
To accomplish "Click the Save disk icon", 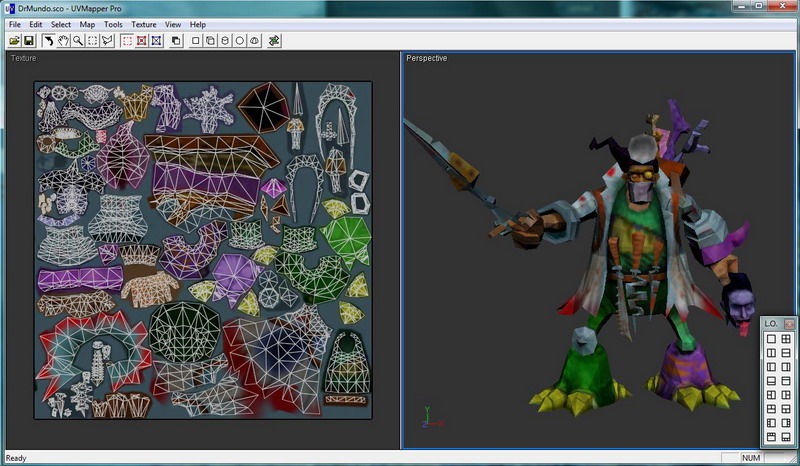I will coord(29,41).
